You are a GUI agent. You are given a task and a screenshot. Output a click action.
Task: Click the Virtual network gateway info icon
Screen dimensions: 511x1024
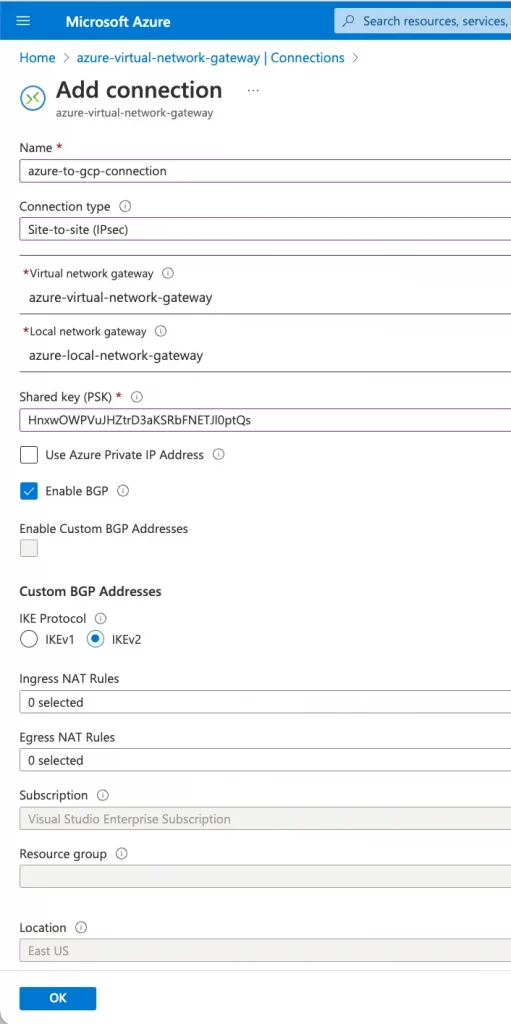click(x=168, y=273)
